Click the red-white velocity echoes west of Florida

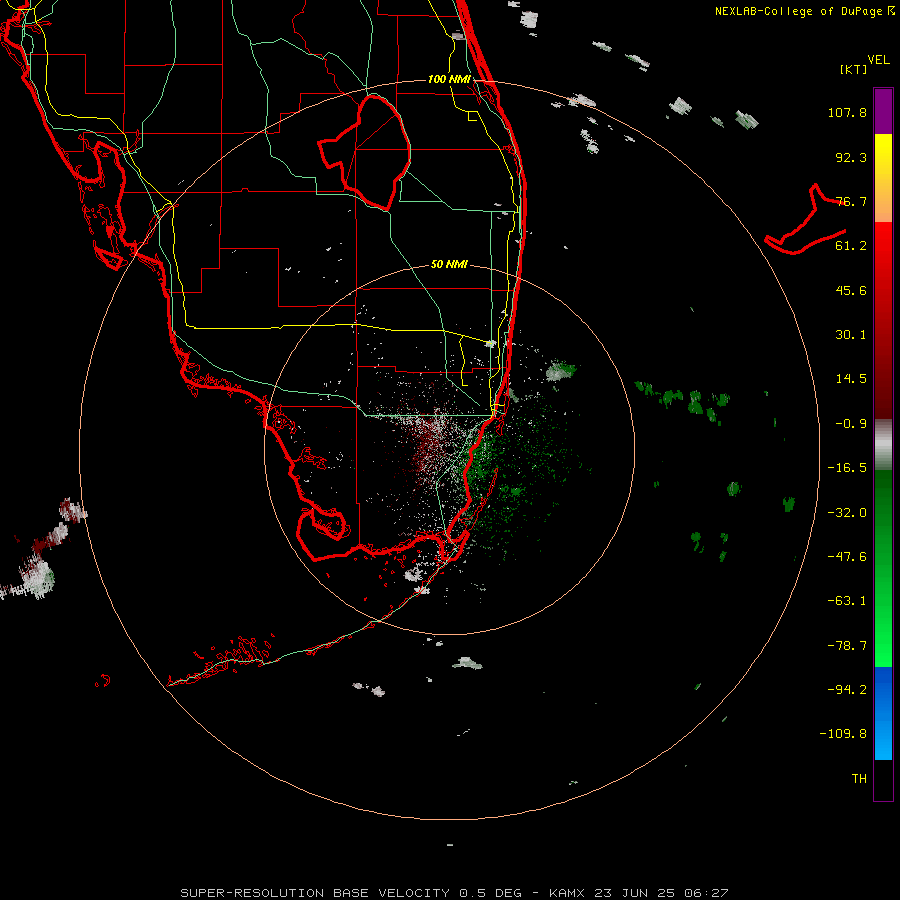pyautogui.click(x=44, y=550)
